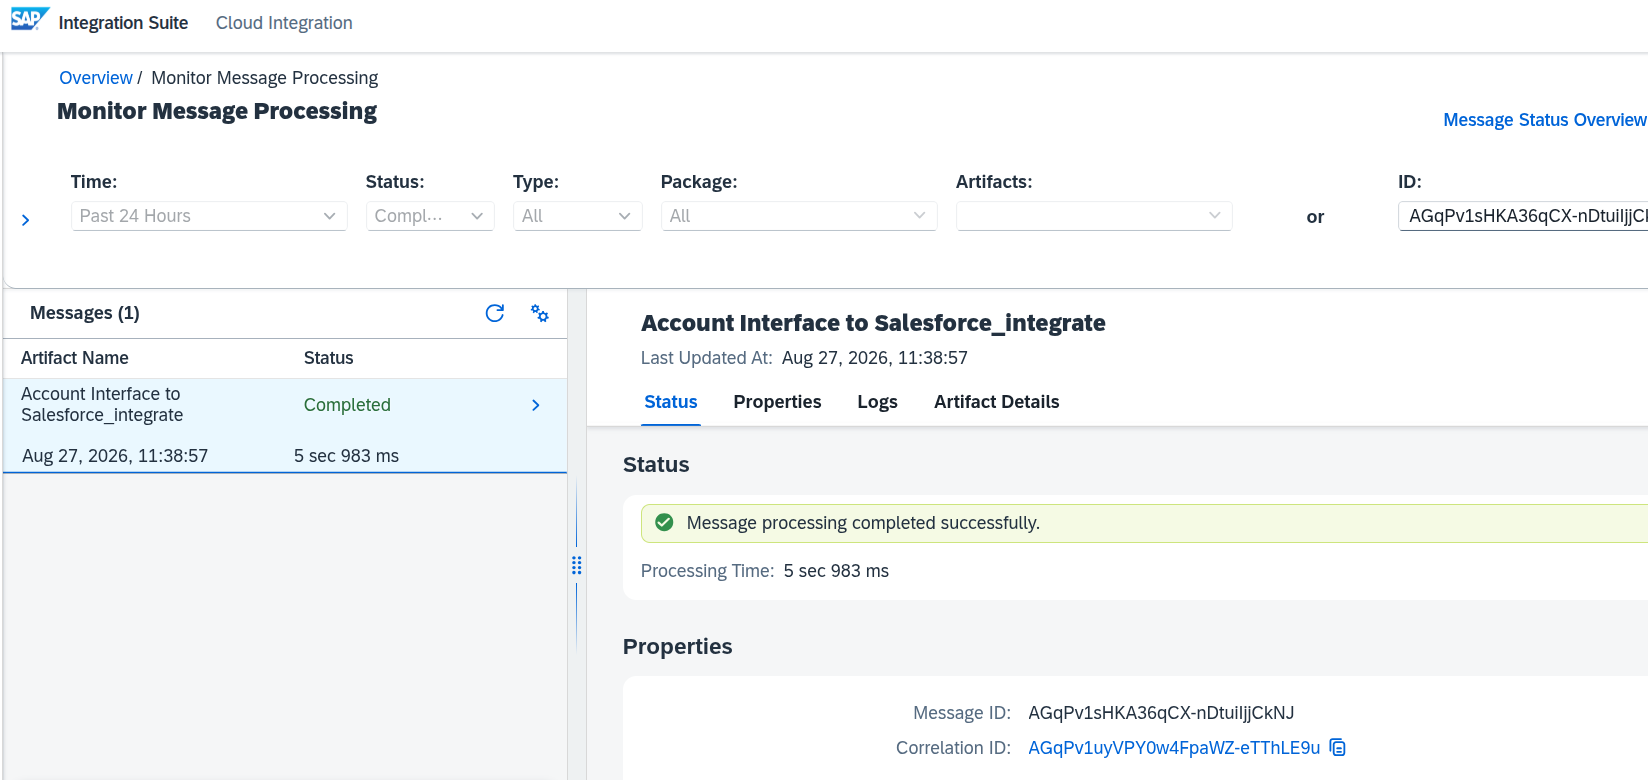Viewport: 1648px width, 780px height.
Task: Click the Artifact Name column header
Action: (75, 358)
